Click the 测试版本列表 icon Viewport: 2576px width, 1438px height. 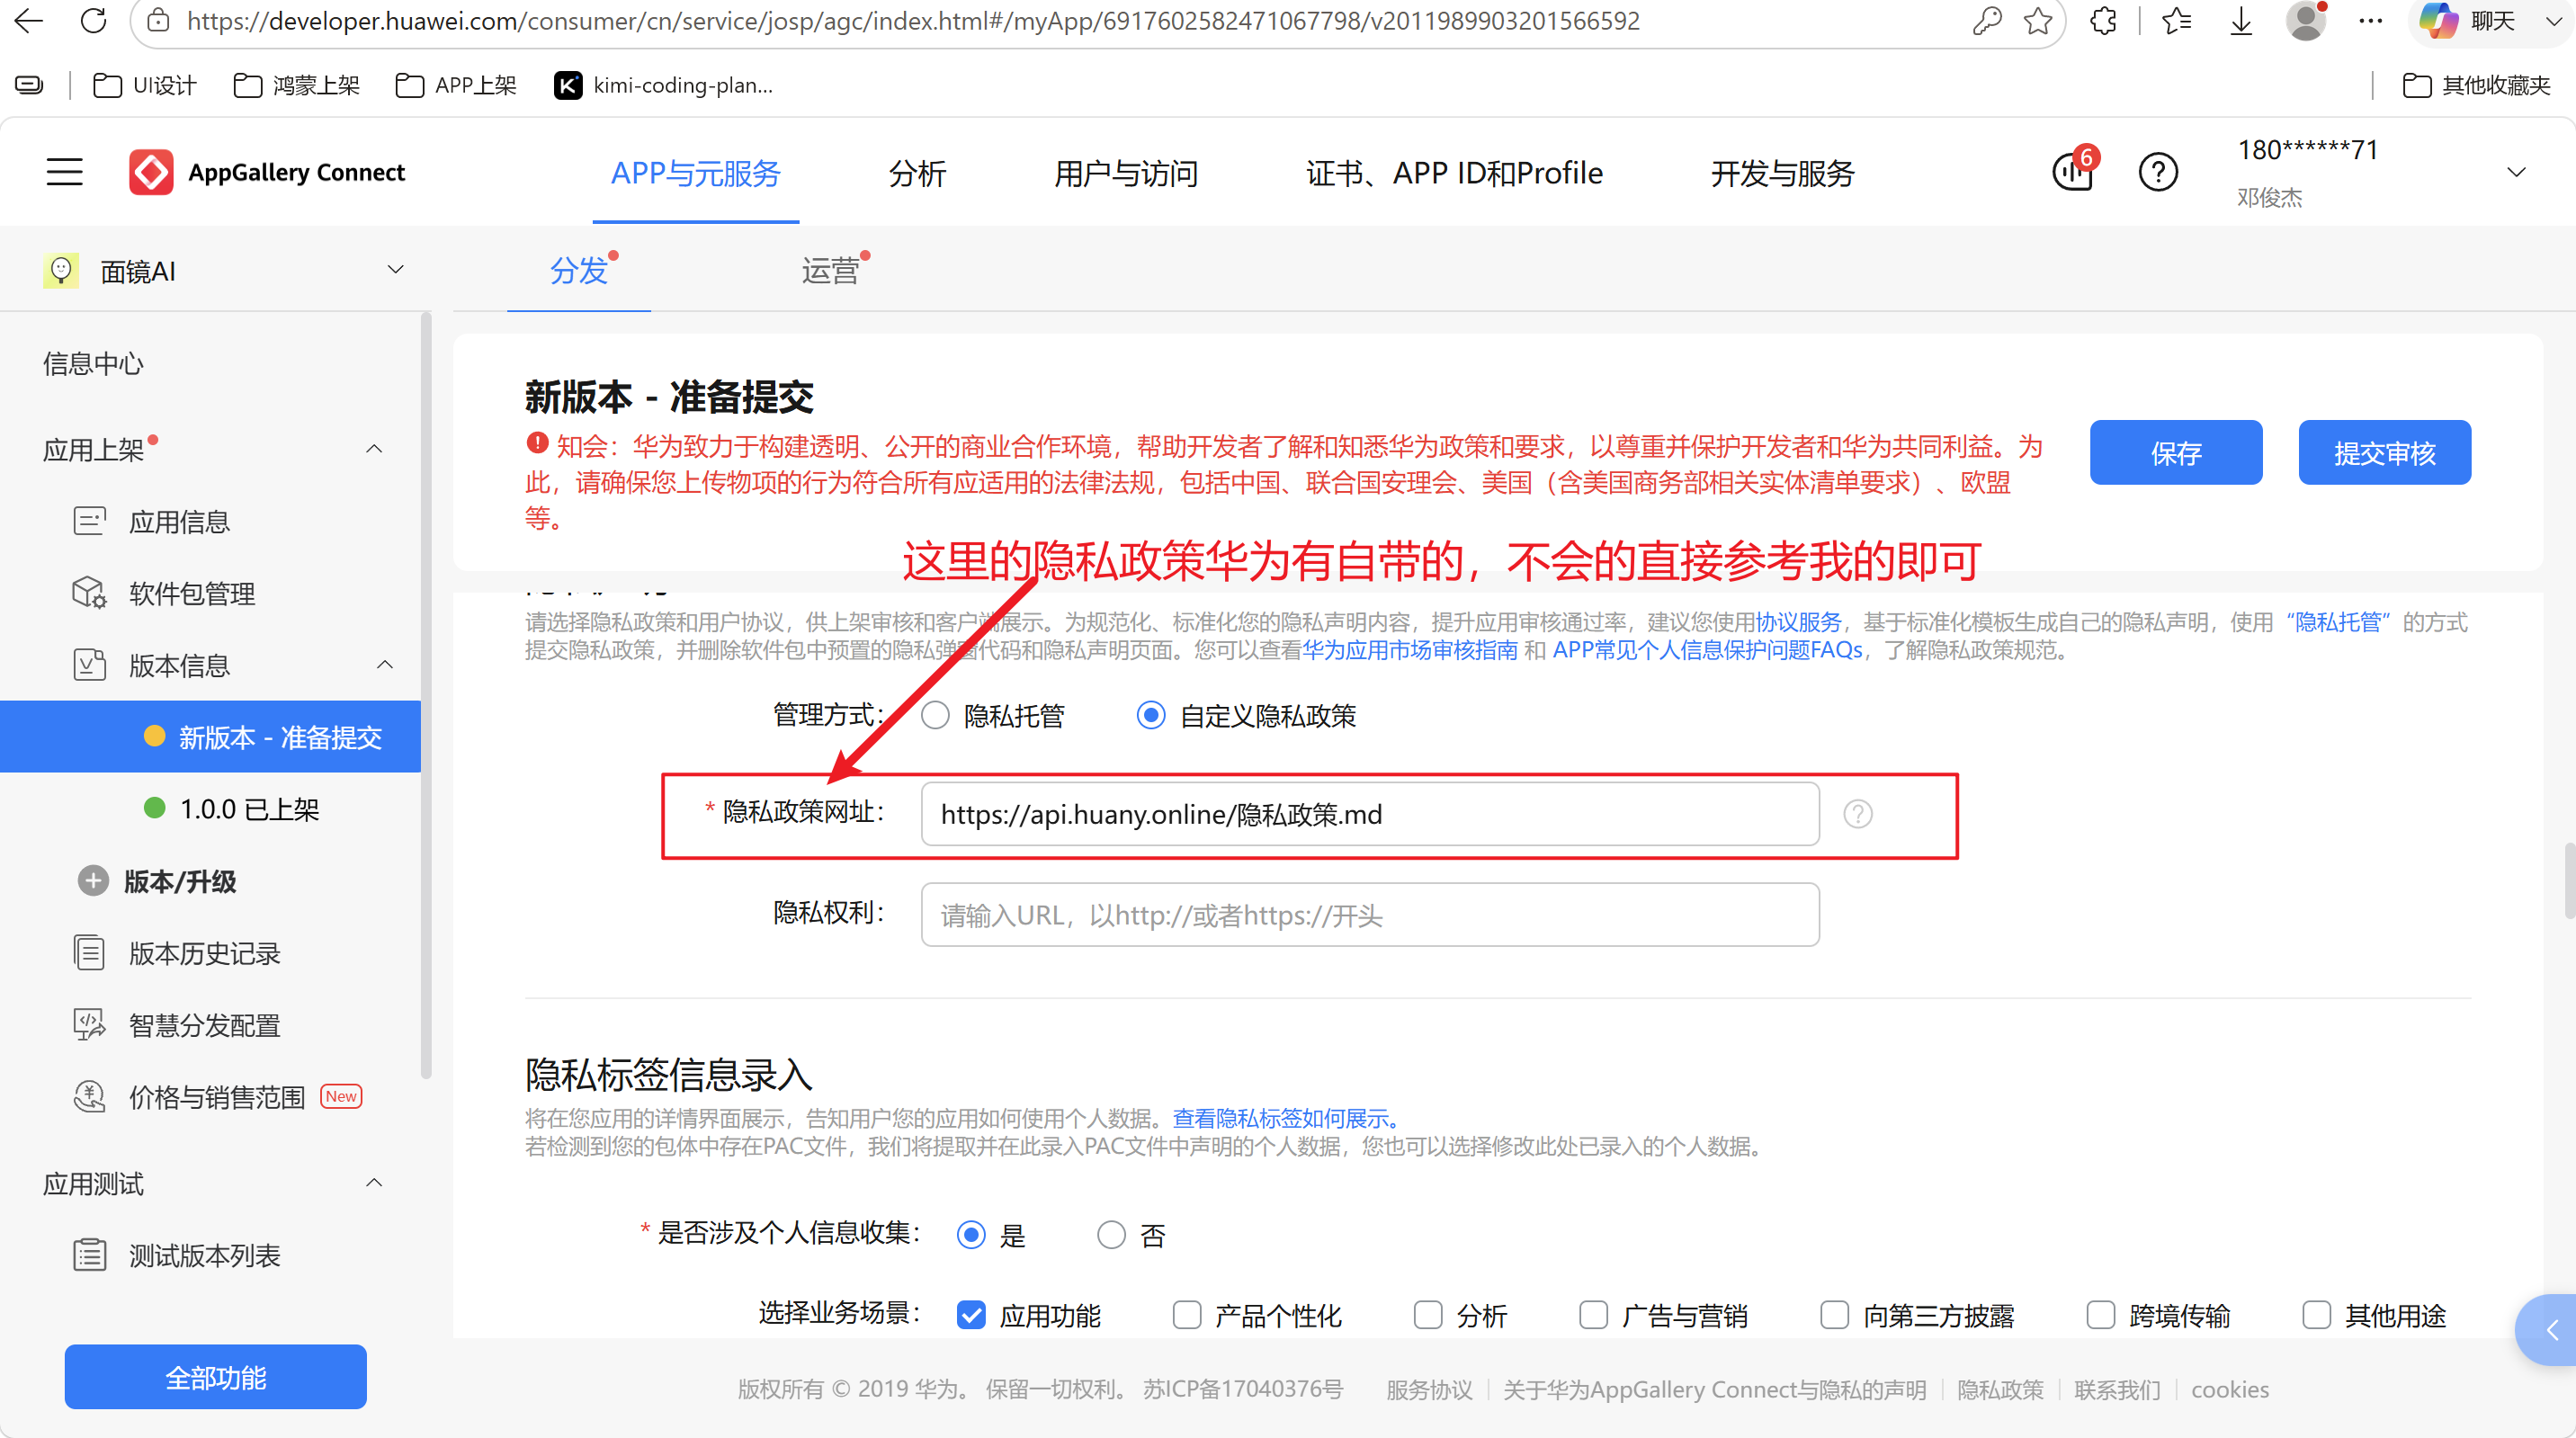click(89, 1255)
